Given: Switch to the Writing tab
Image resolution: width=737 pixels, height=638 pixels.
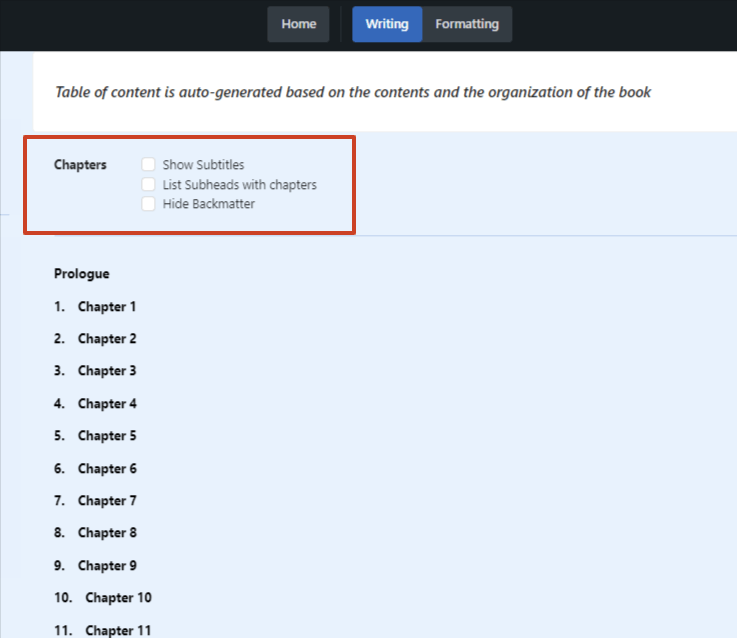Looking at the screenshot, I should [387, 24].
